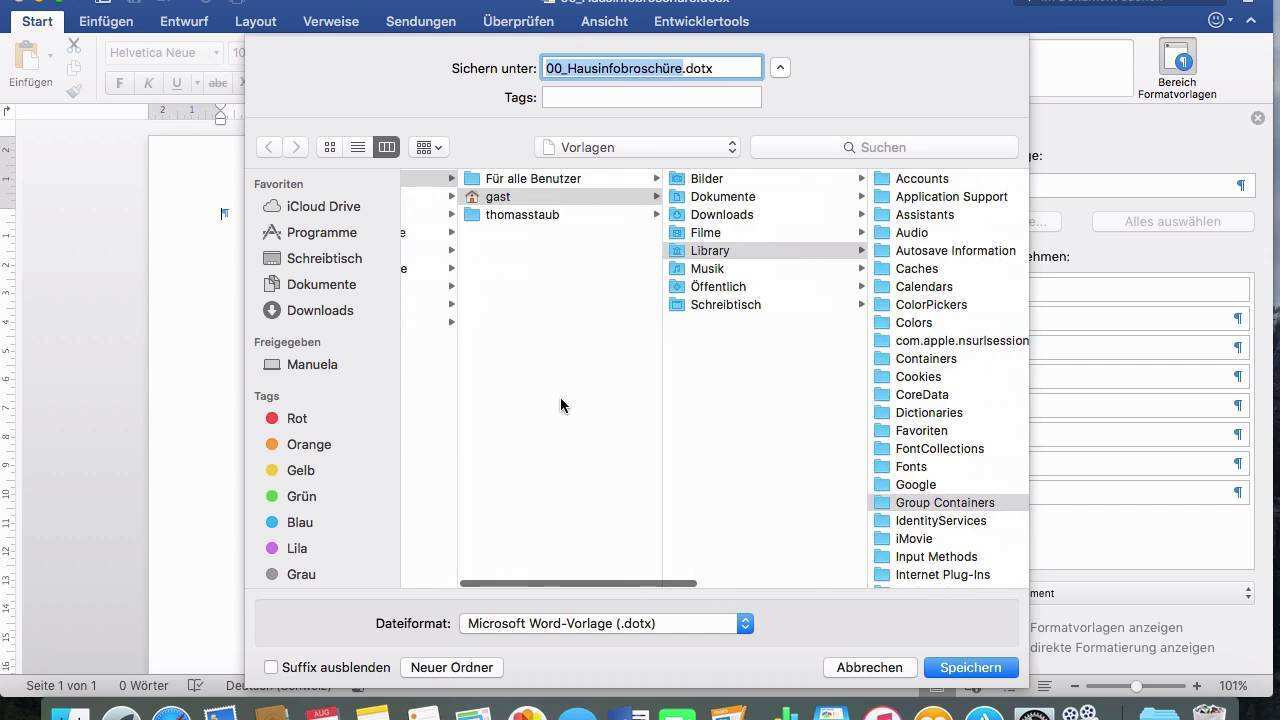This screenshot has height=720, width=1280.
Task: Open the group arrangement dropdown
Action: [x=429, y=147]
